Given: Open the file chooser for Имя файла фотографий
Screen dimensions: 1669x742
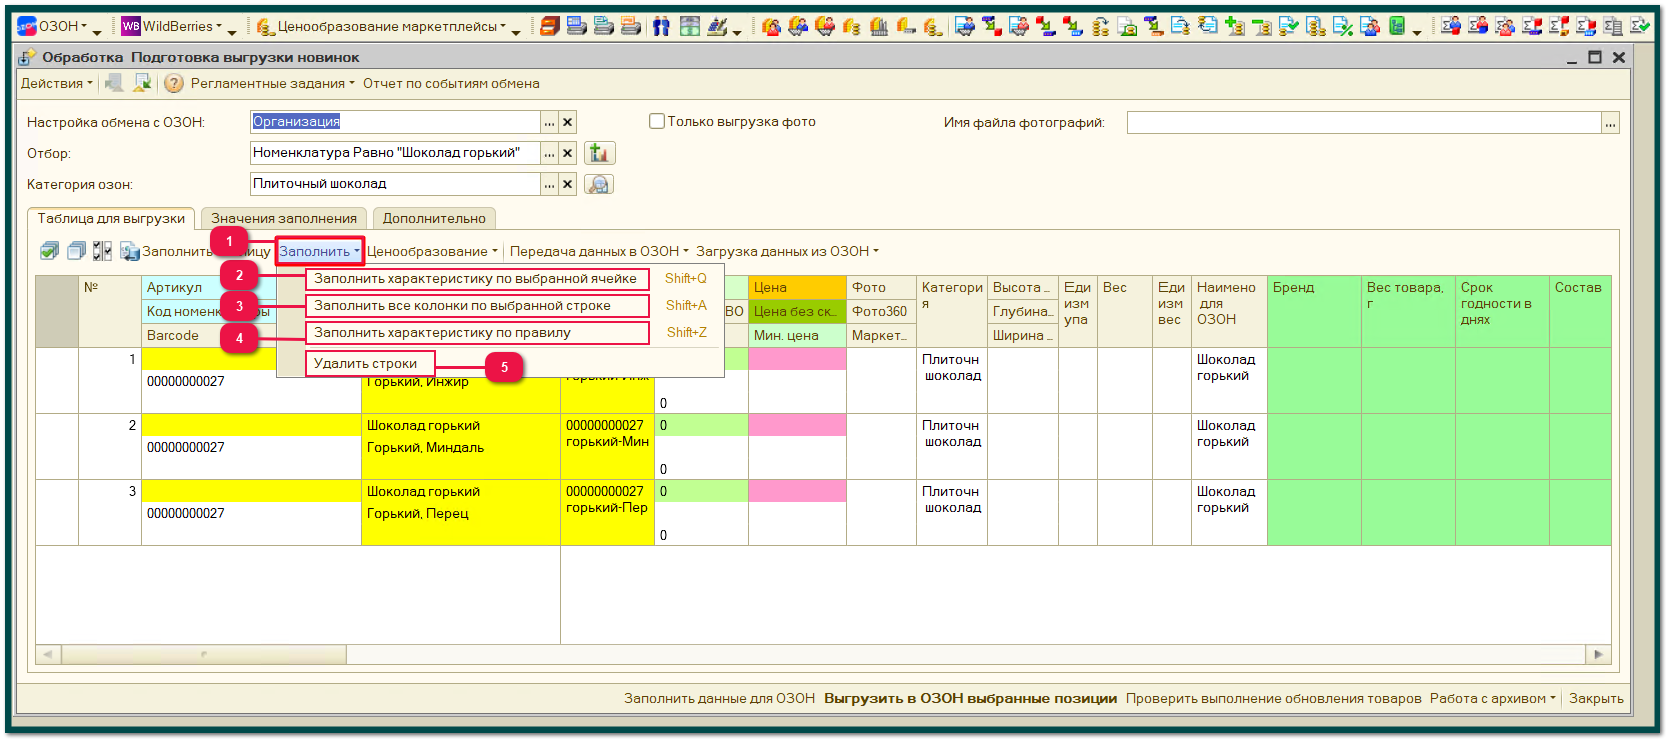Looking at the screenshot, I should point(1610,123).
